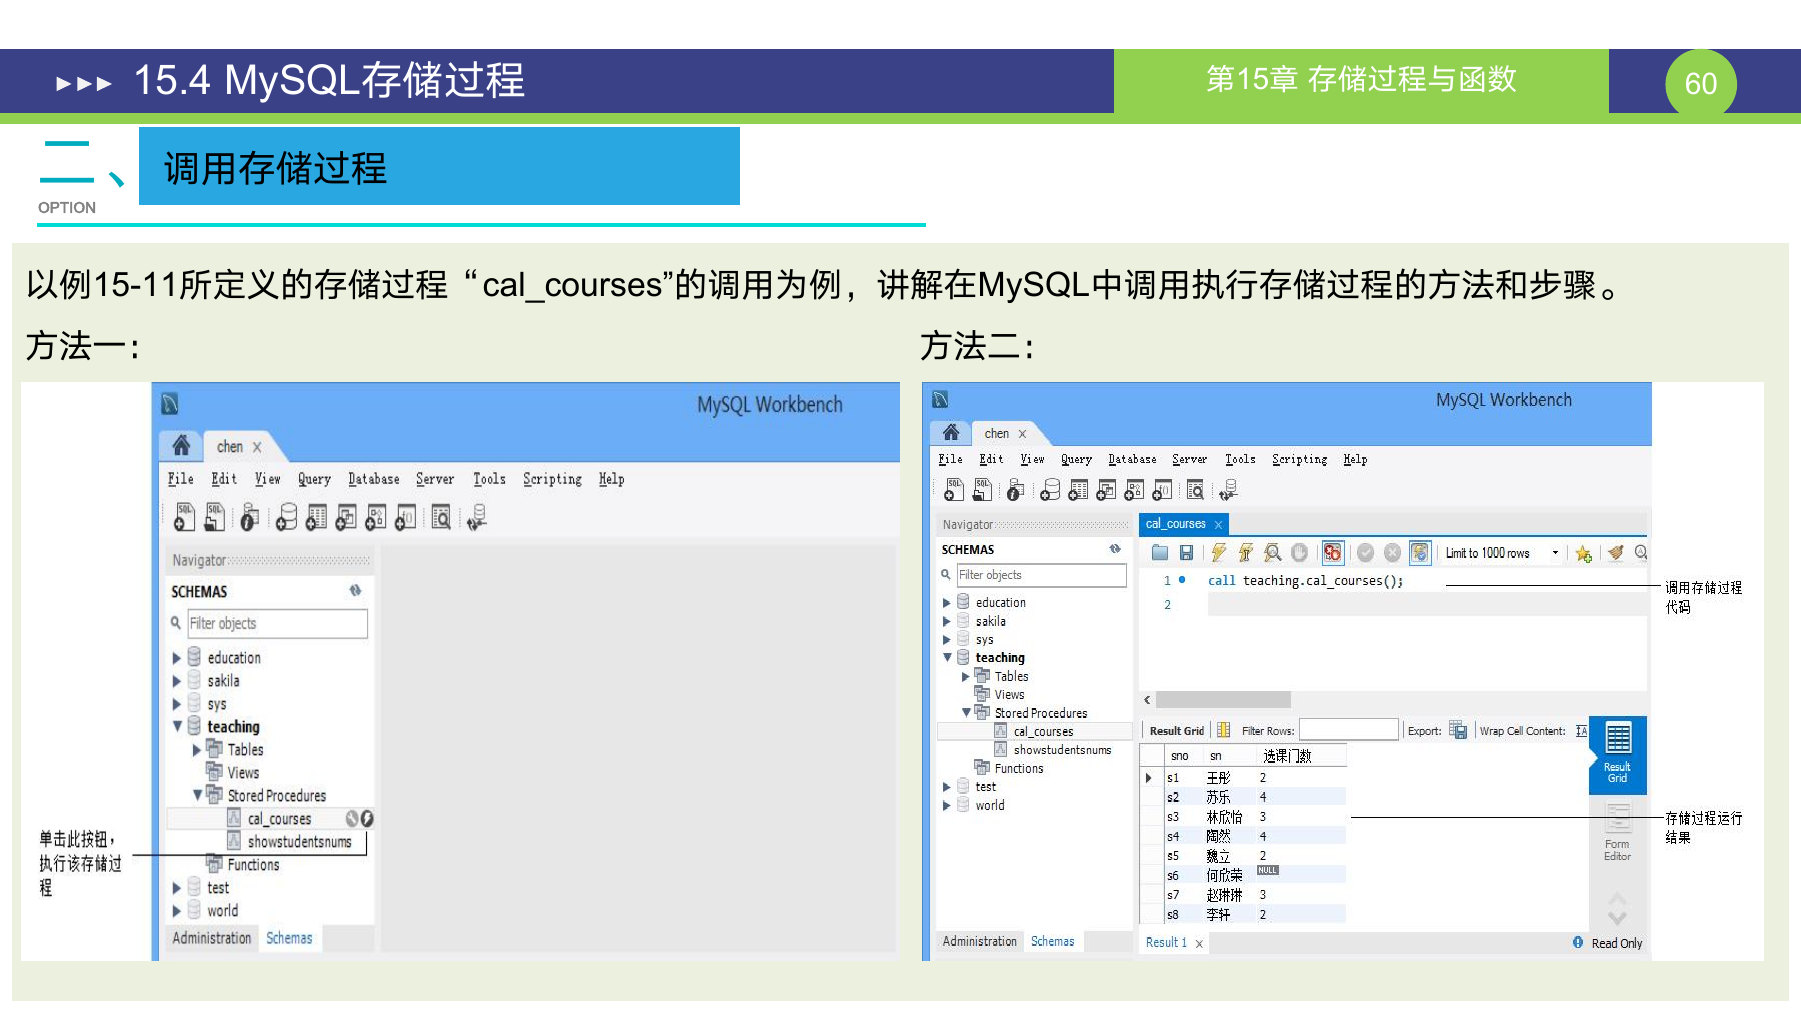Open the Scripting menu in right Workbench window
This screenshot has width=1801, height=1013.
tap(1300, 459)
